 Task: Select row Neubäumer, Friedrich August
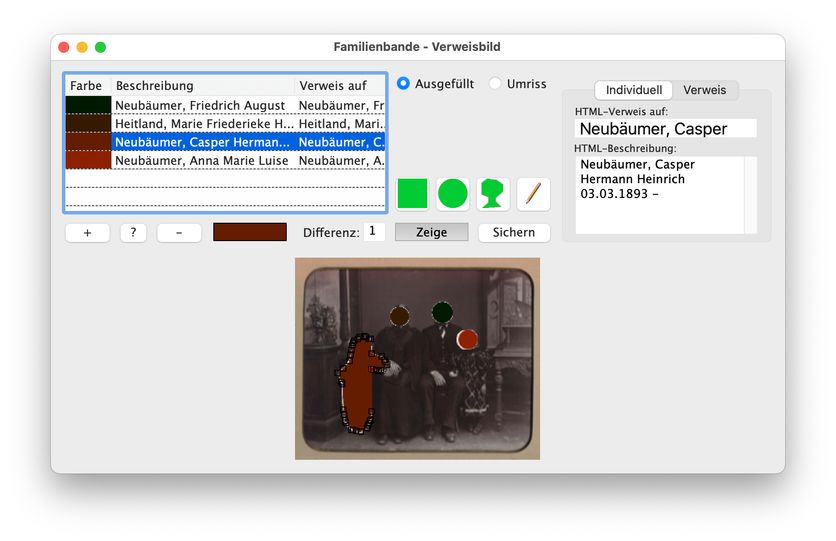click(201, 105)
